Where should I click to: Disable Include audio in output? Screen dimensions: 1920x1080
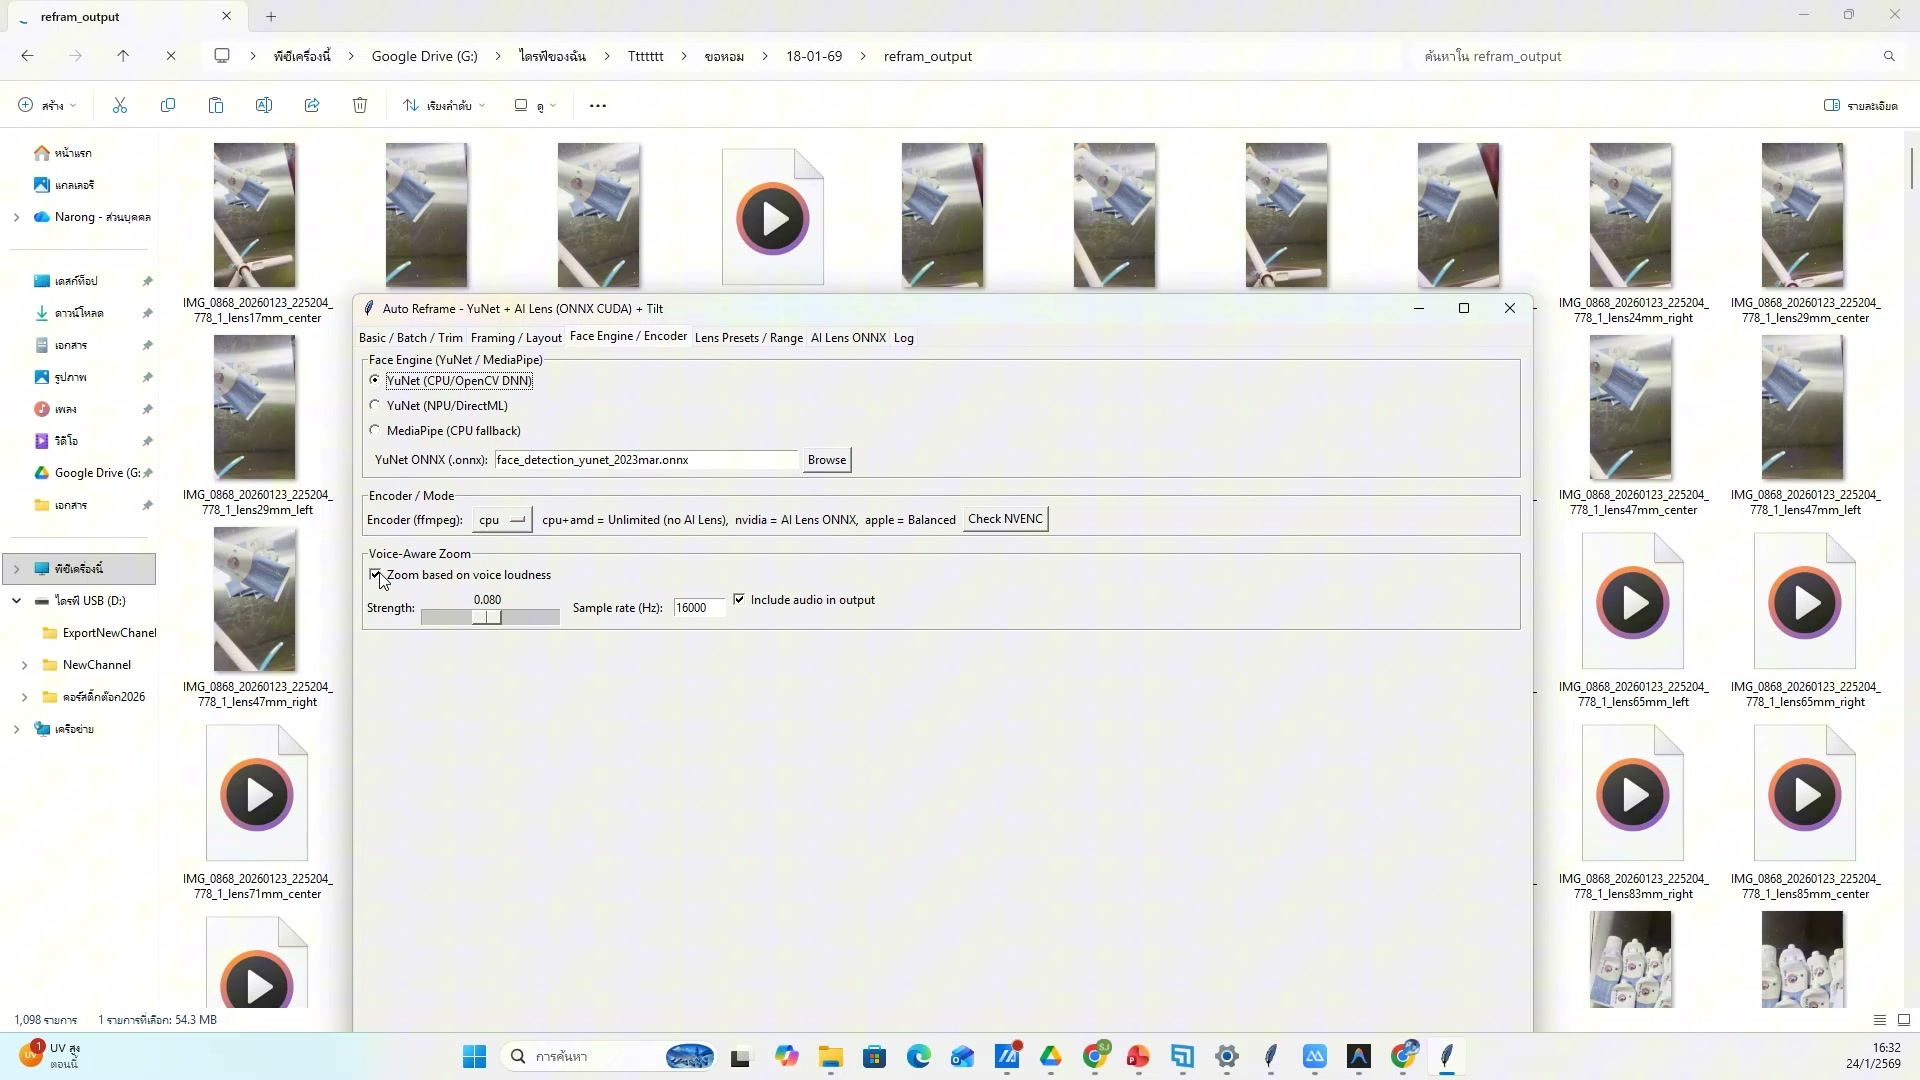(x=740, y=599)
